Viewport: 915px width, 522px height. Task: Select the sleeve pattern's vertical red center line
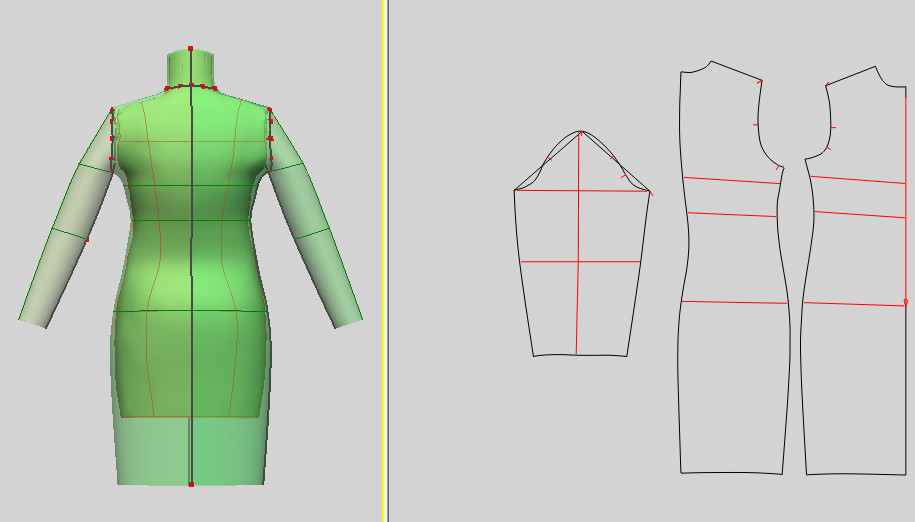coord(578,243)
